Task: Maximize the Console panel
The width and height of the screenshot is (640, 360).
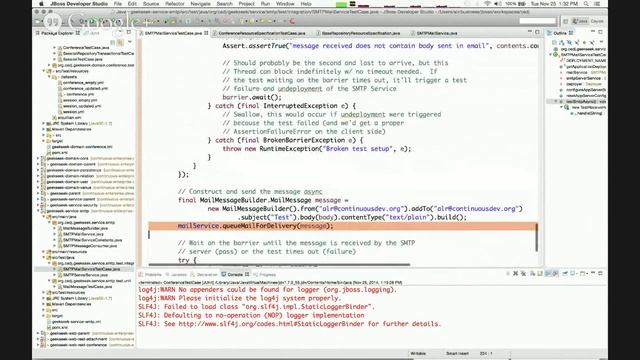Action: 600,273
